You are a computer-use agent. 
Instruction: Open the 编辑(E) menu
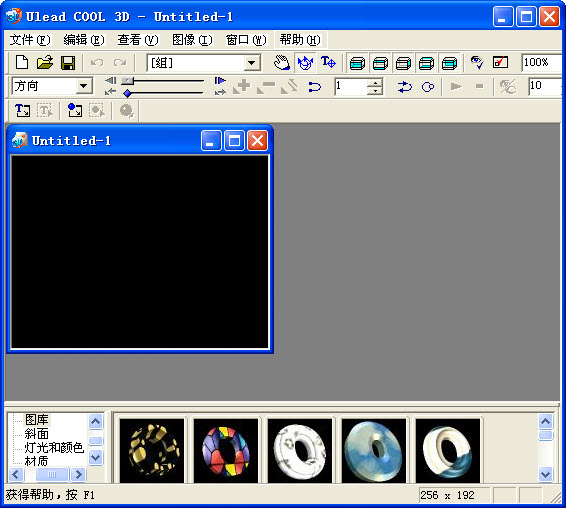(84, 40)
